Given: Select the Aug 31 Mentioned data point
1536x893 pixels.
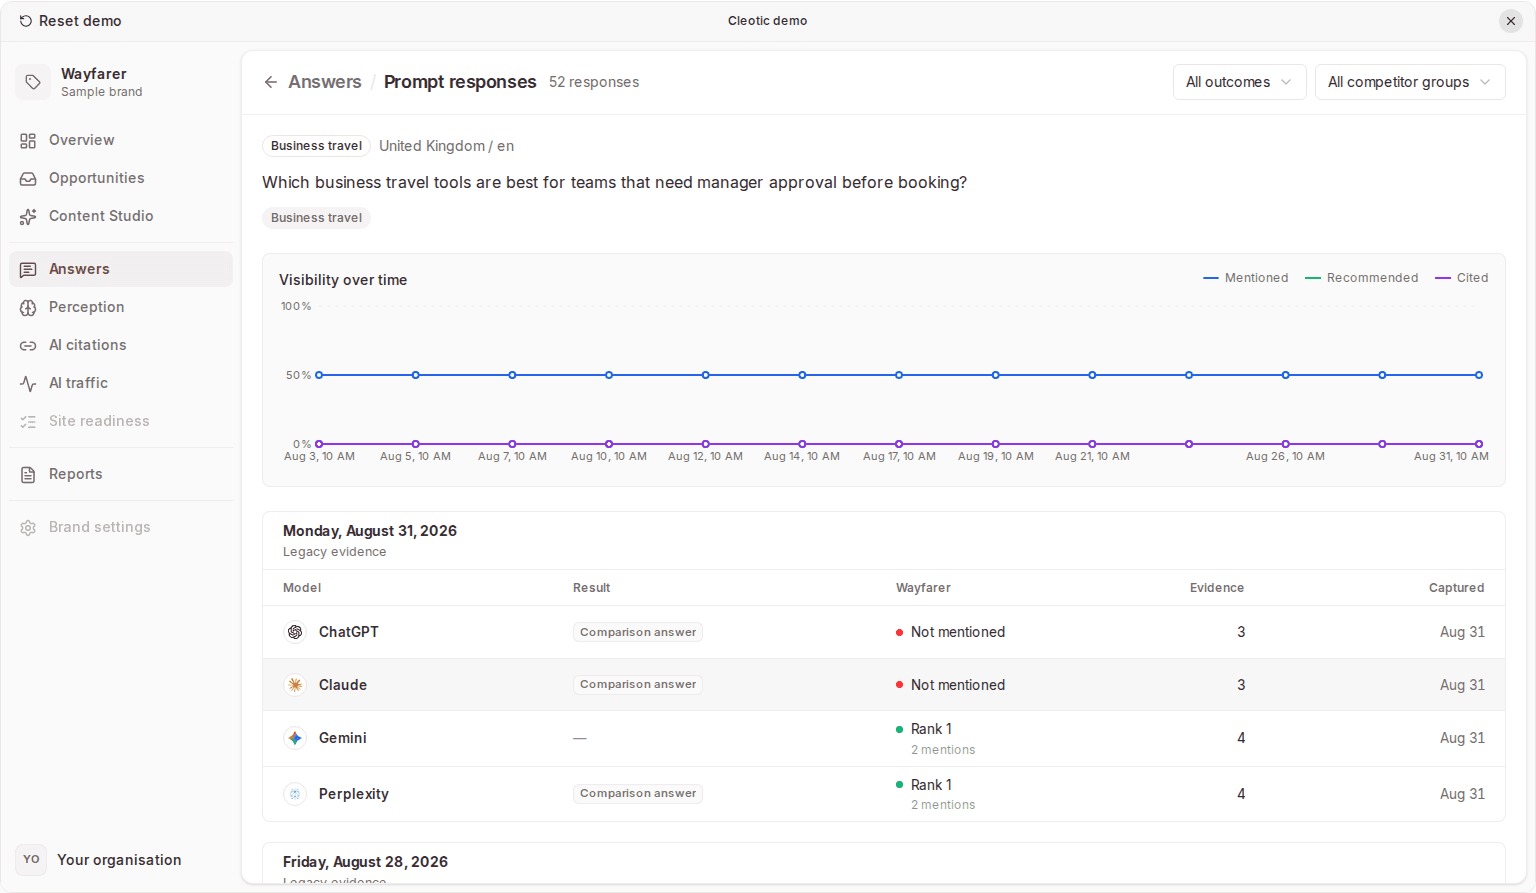Looking at the screenshot, I should (x=1478, y=375).
